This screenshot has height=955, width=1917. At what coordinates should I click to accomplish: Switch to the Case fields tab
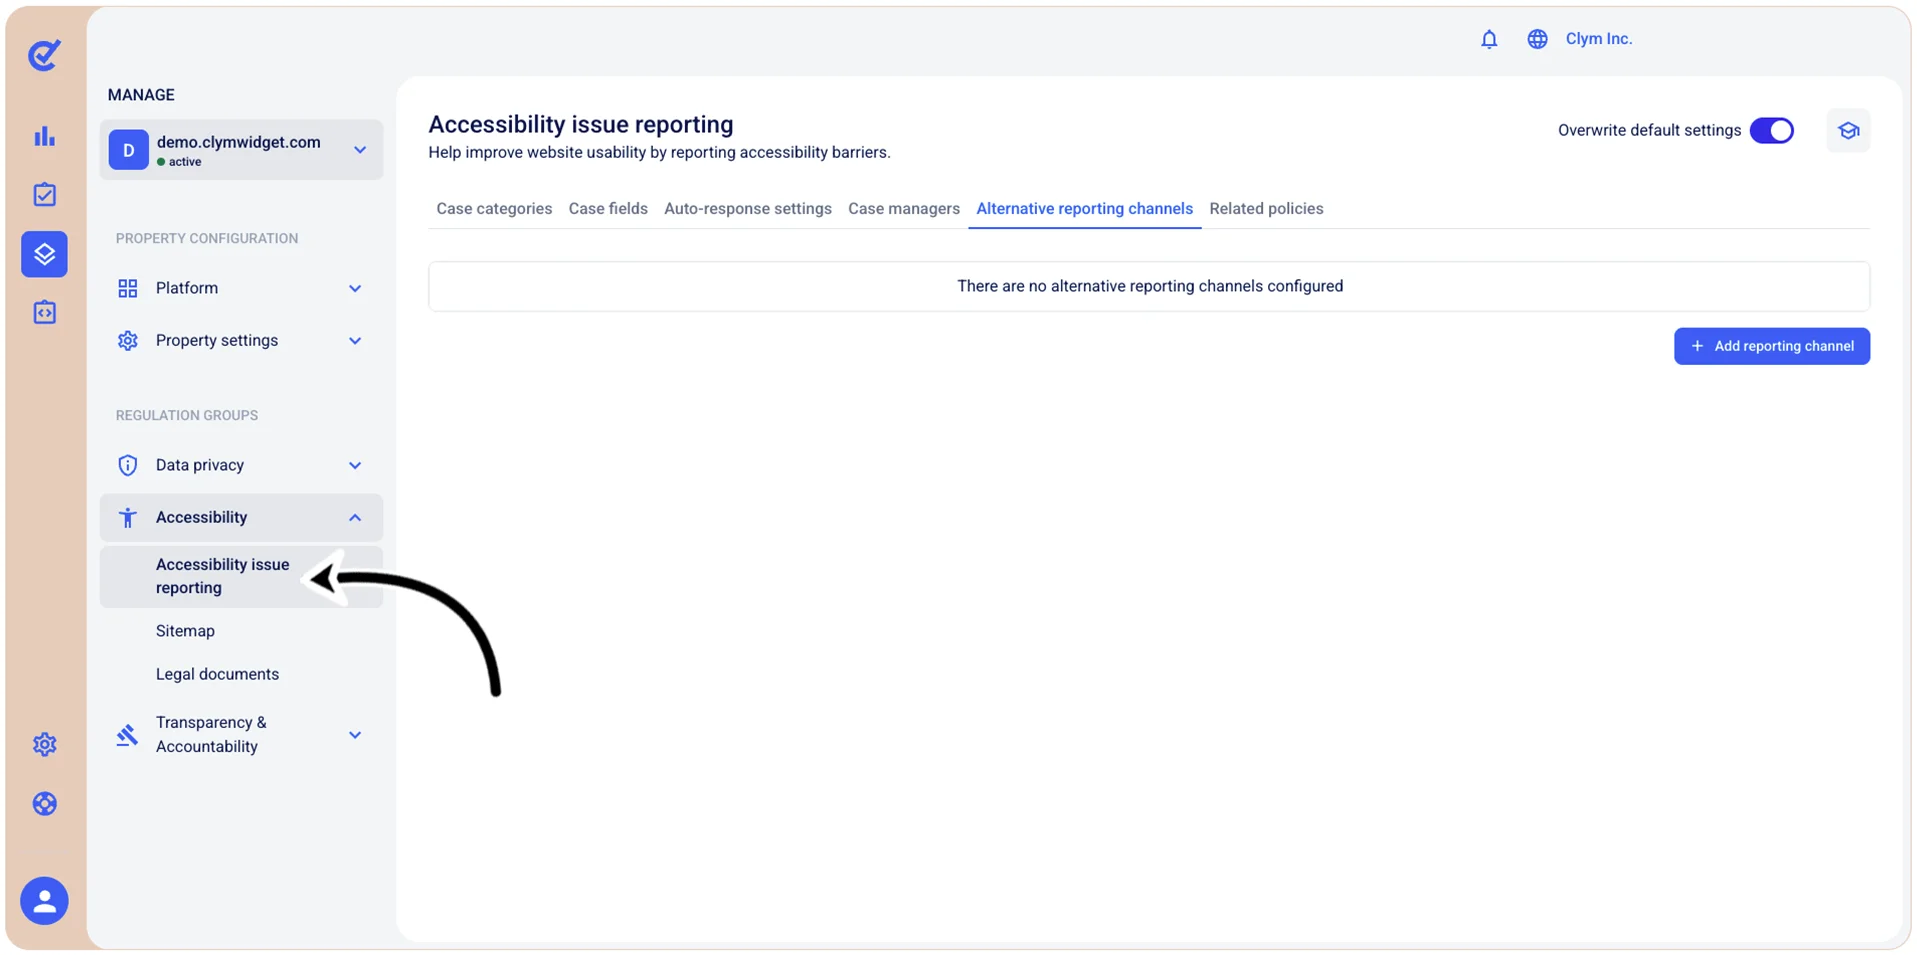coord(608,209)
